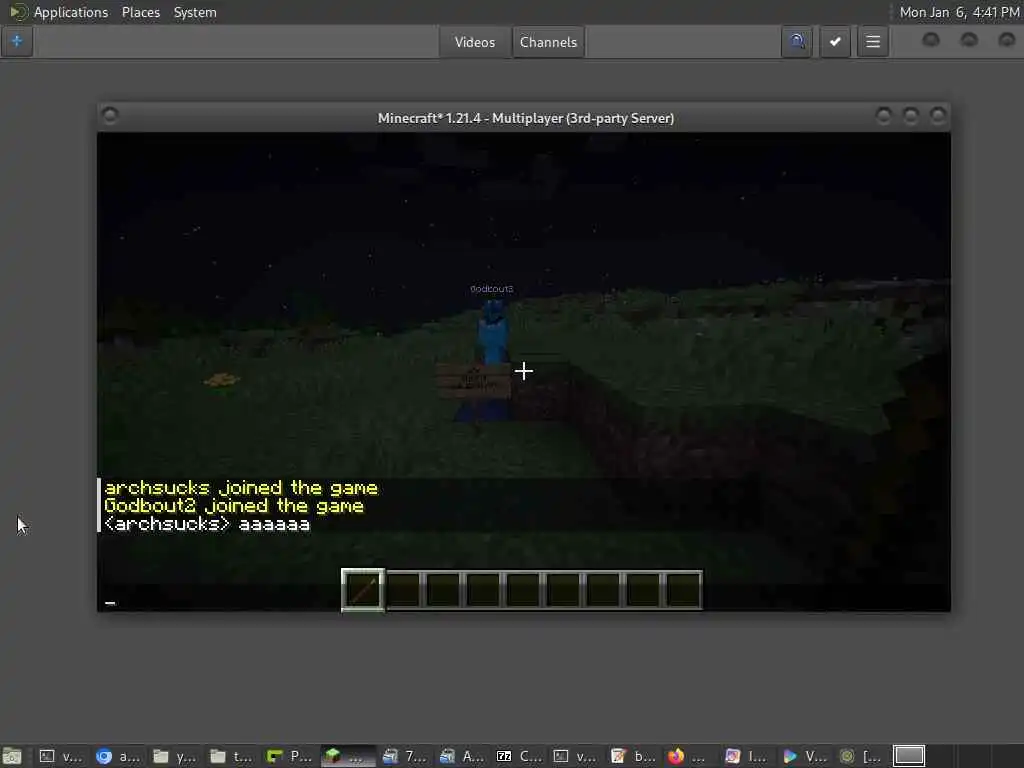Image resolution: width=1024 pixels, height=768 pixels.
Task: Click the workspace switcher box in bottom panel
Action: click(909, 756)
